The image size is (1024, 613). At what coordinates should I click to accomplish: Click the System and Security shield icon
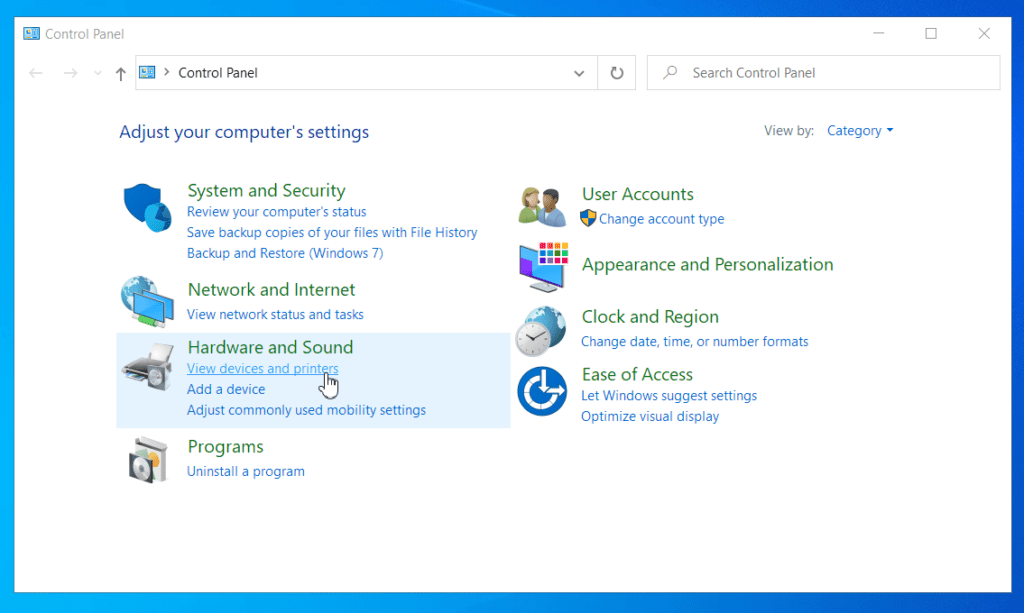point(147,208)
